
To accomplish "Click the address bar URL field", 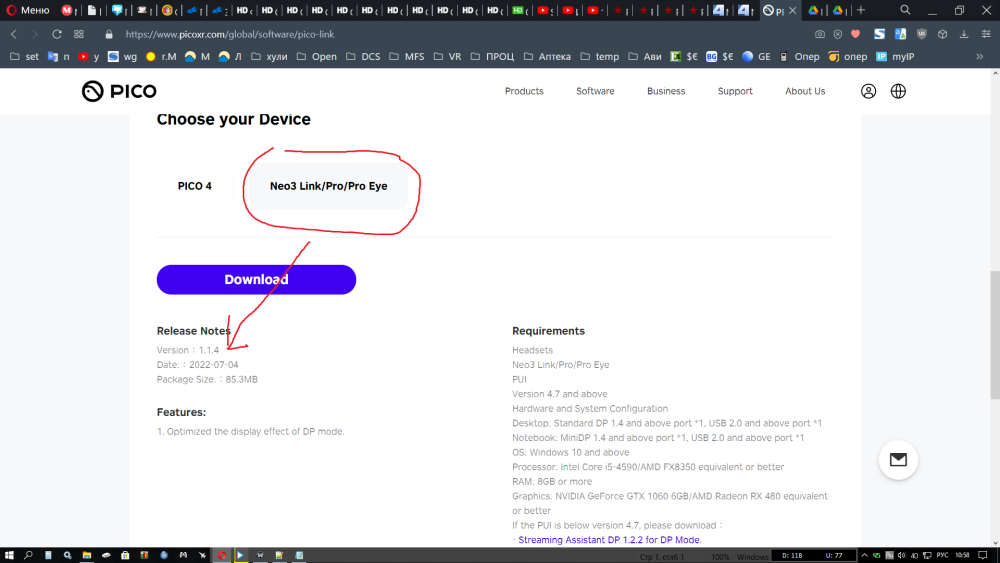I will click(x=400, y=34).
